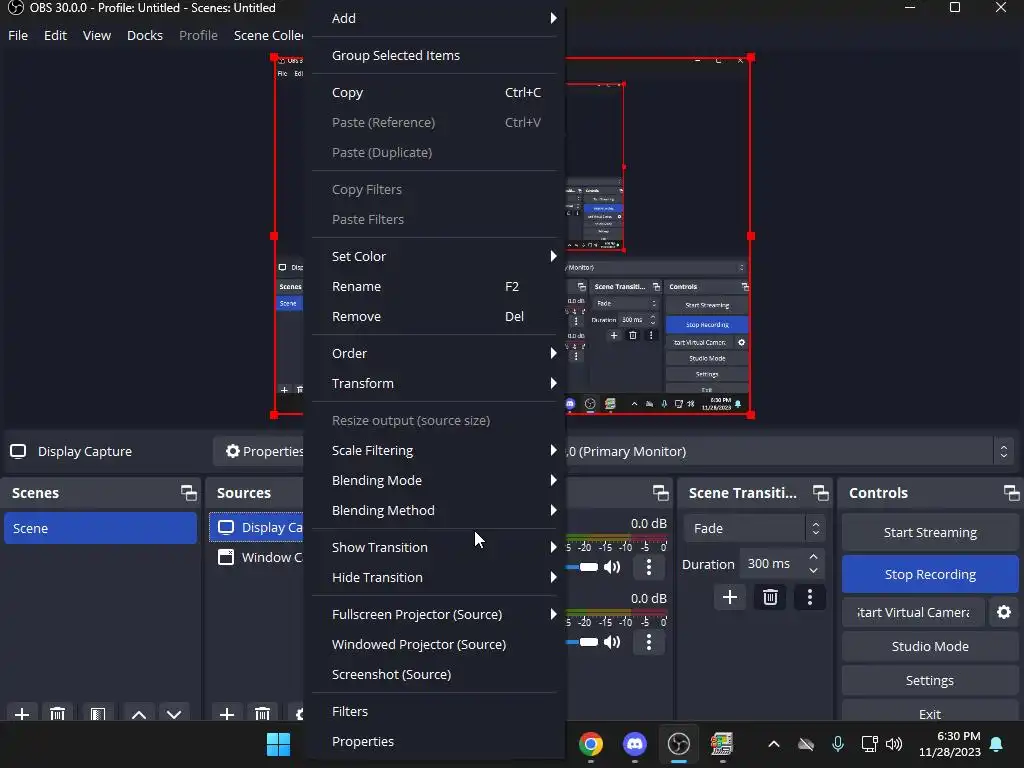Show hidden system tray icons

774,744
